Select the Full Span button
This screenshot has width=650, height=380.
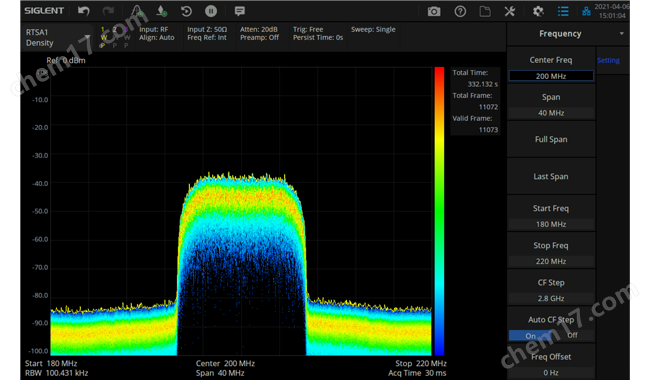(551, 140)
